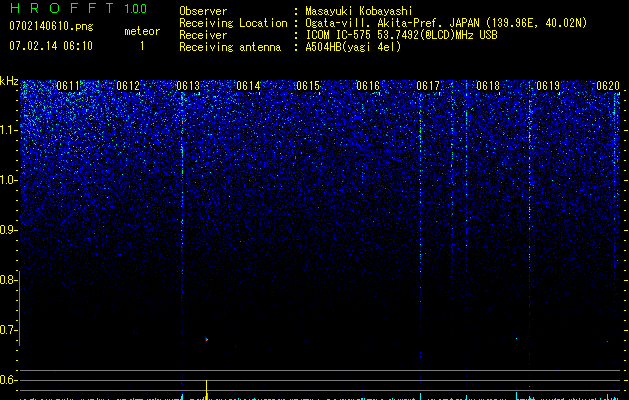Click the HROFFT program title

coord(62,8)
